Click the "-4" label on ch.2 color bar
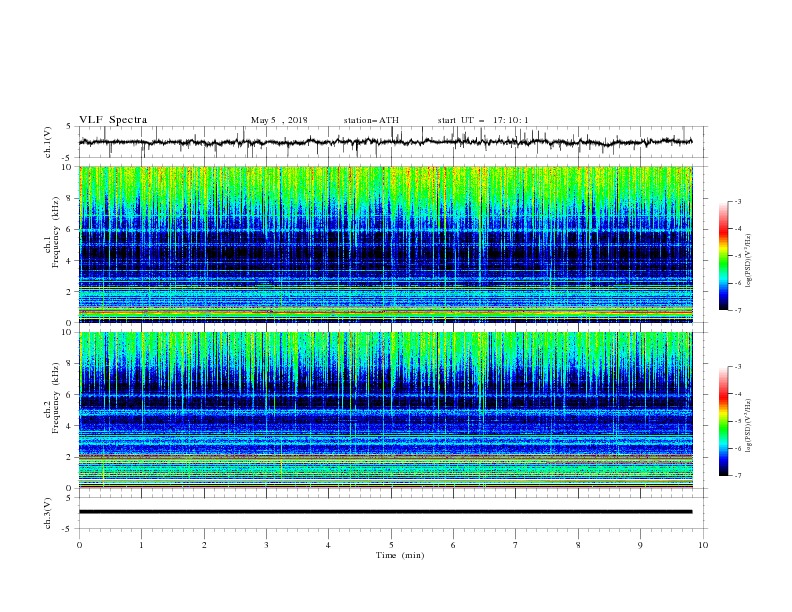The height and width of the screenshot is (612, 792). click(738, 394)
